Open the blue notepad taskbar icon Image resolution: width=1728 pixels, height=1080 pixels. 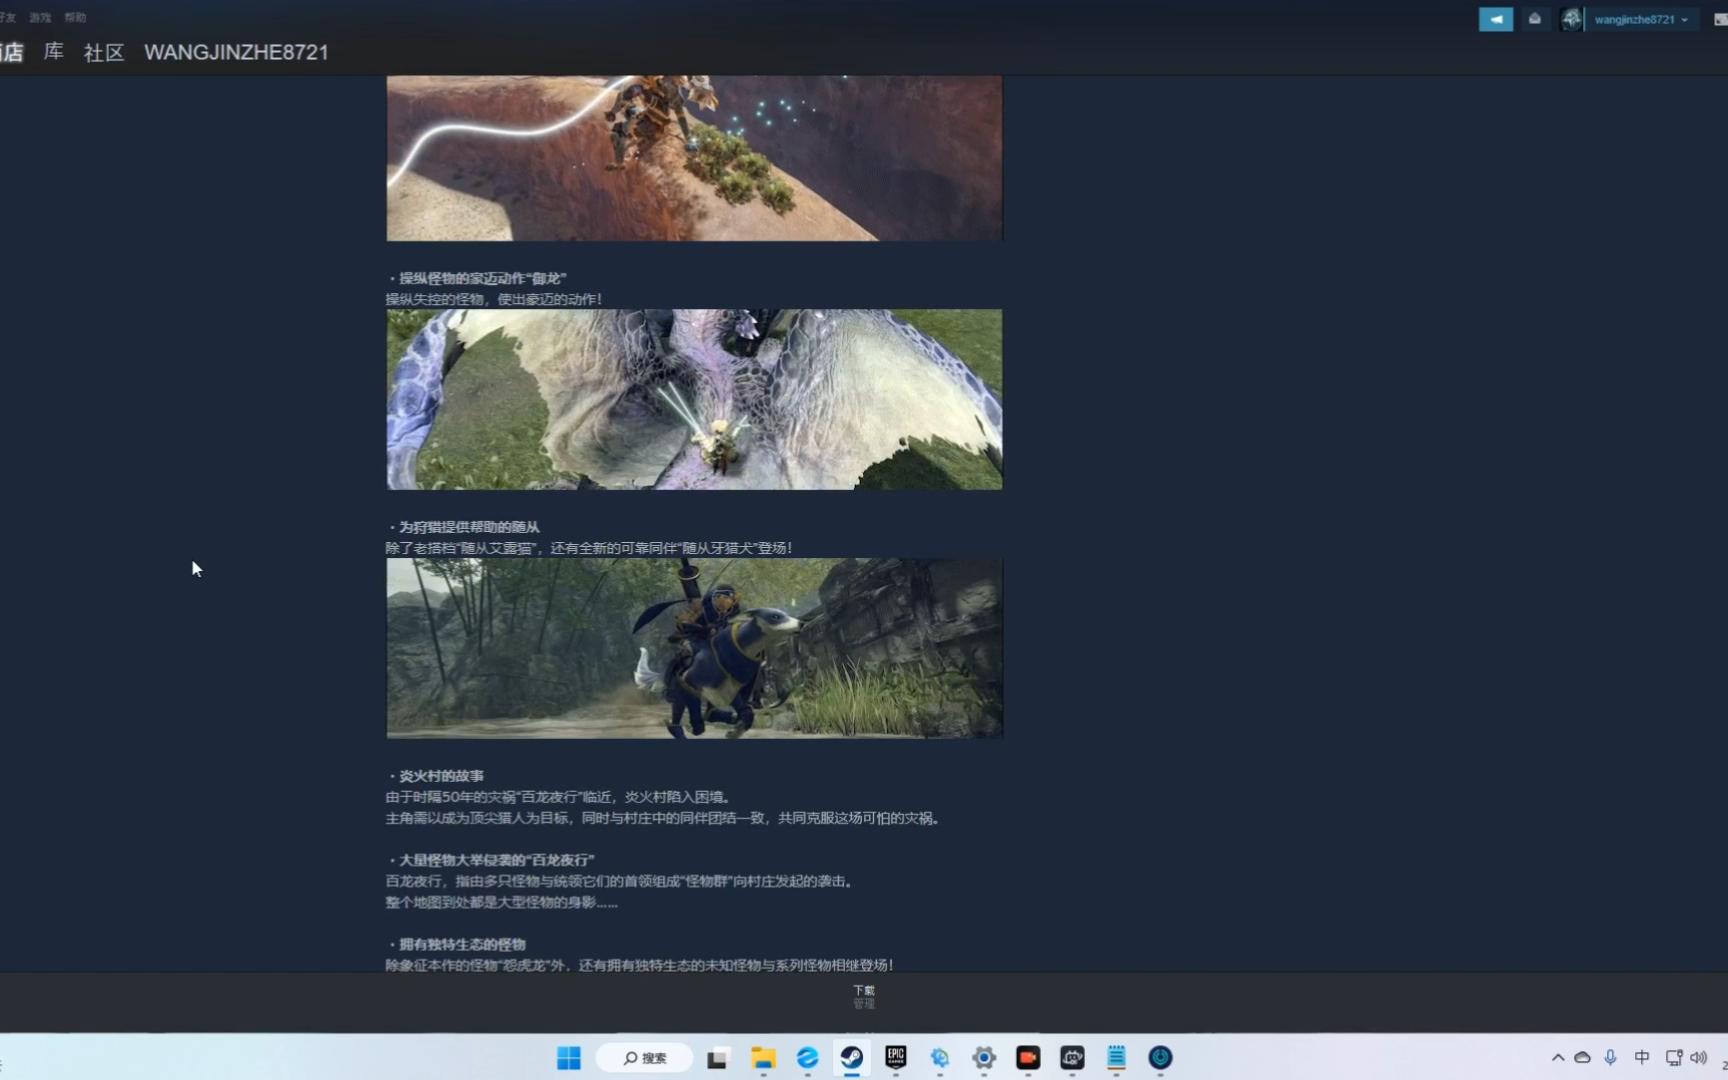tap(1116, 1058)
